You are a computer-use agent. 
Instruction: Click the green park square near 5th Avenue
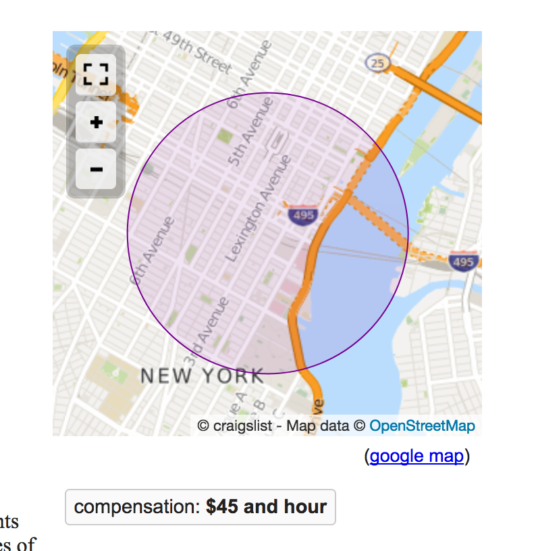[x=225, y=135]
